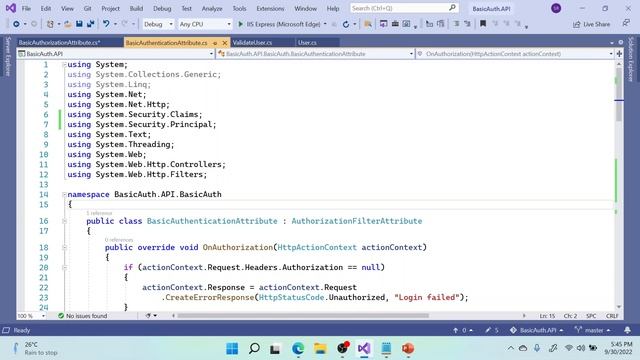The height and width of the screenshot is (360, 640).
Task: Open the Analyze menu
Action: pyautogui.click(x=212, y=8)
